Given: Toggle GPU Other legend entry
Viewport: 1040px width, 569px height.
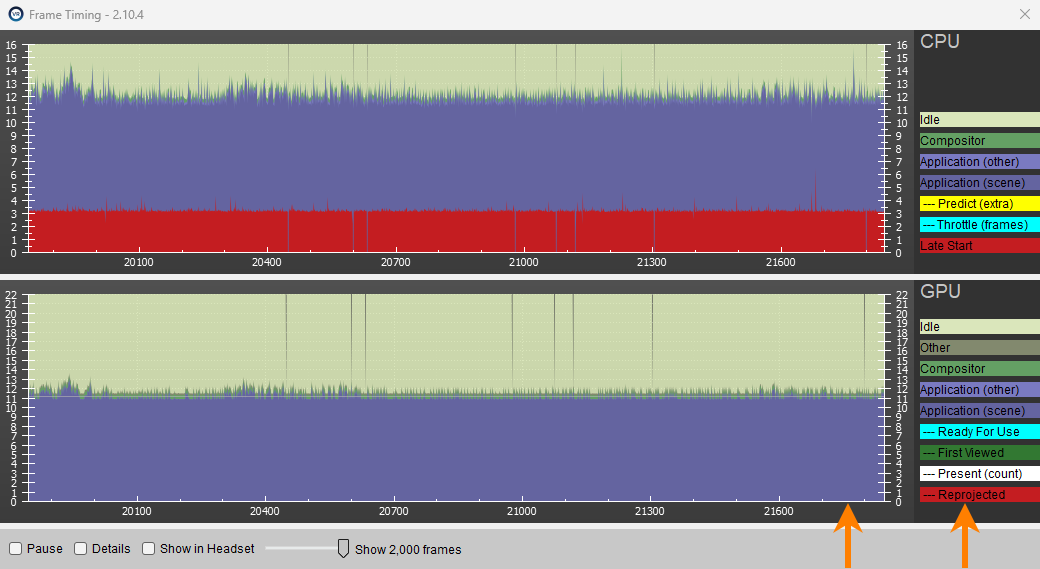Looking at the screenshot, I should [x=979, y=348].
